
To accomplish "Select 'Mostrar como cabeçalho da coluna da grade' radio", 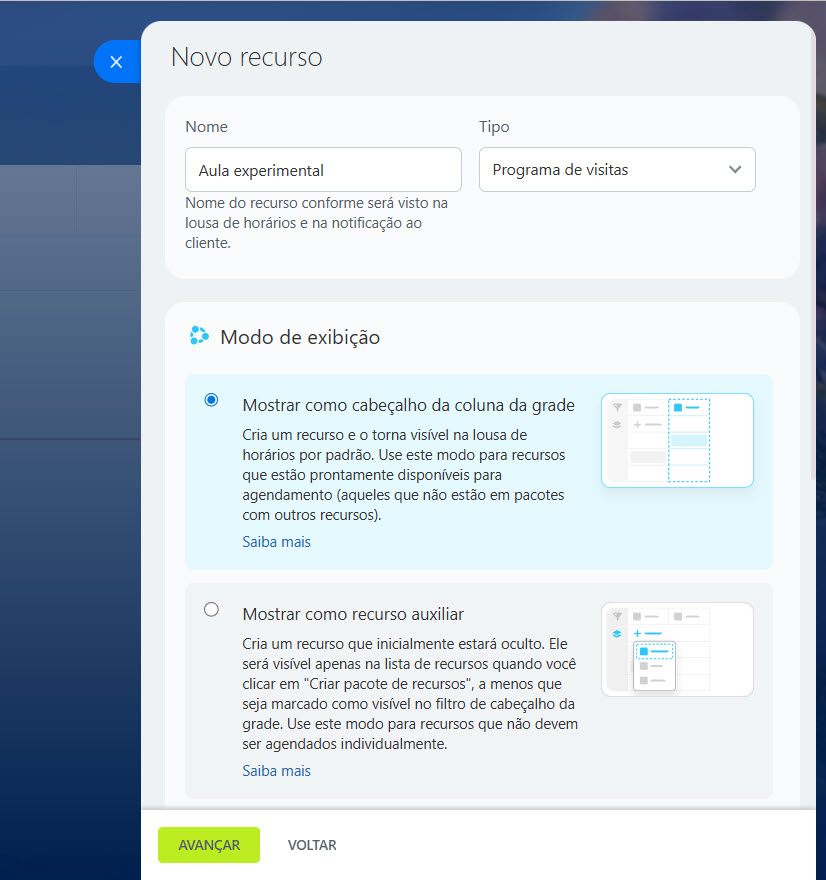I will coord(211,400).
